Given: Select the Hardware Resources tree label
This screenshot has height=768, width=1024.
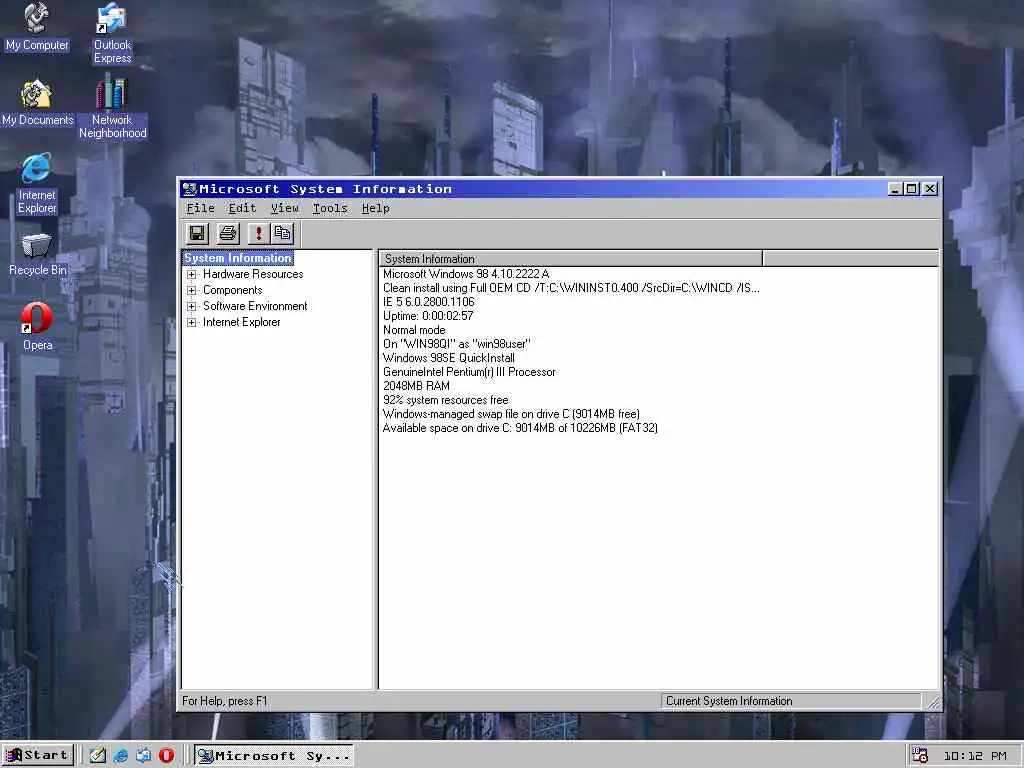Looking at the screenshot, I should [253, 274].
